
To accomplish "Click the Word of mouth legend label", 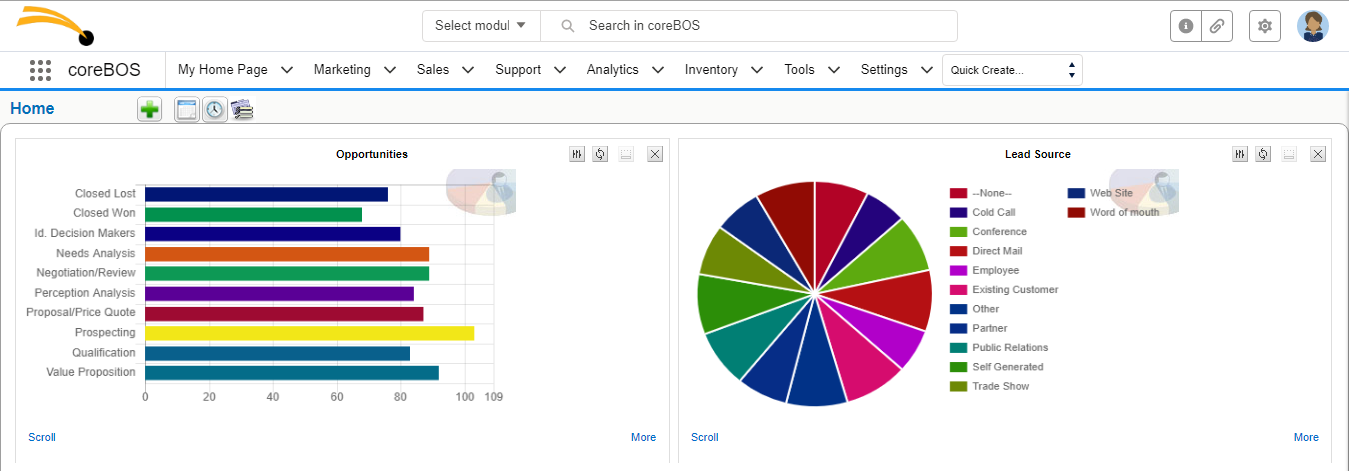I will coord(1125,212).
